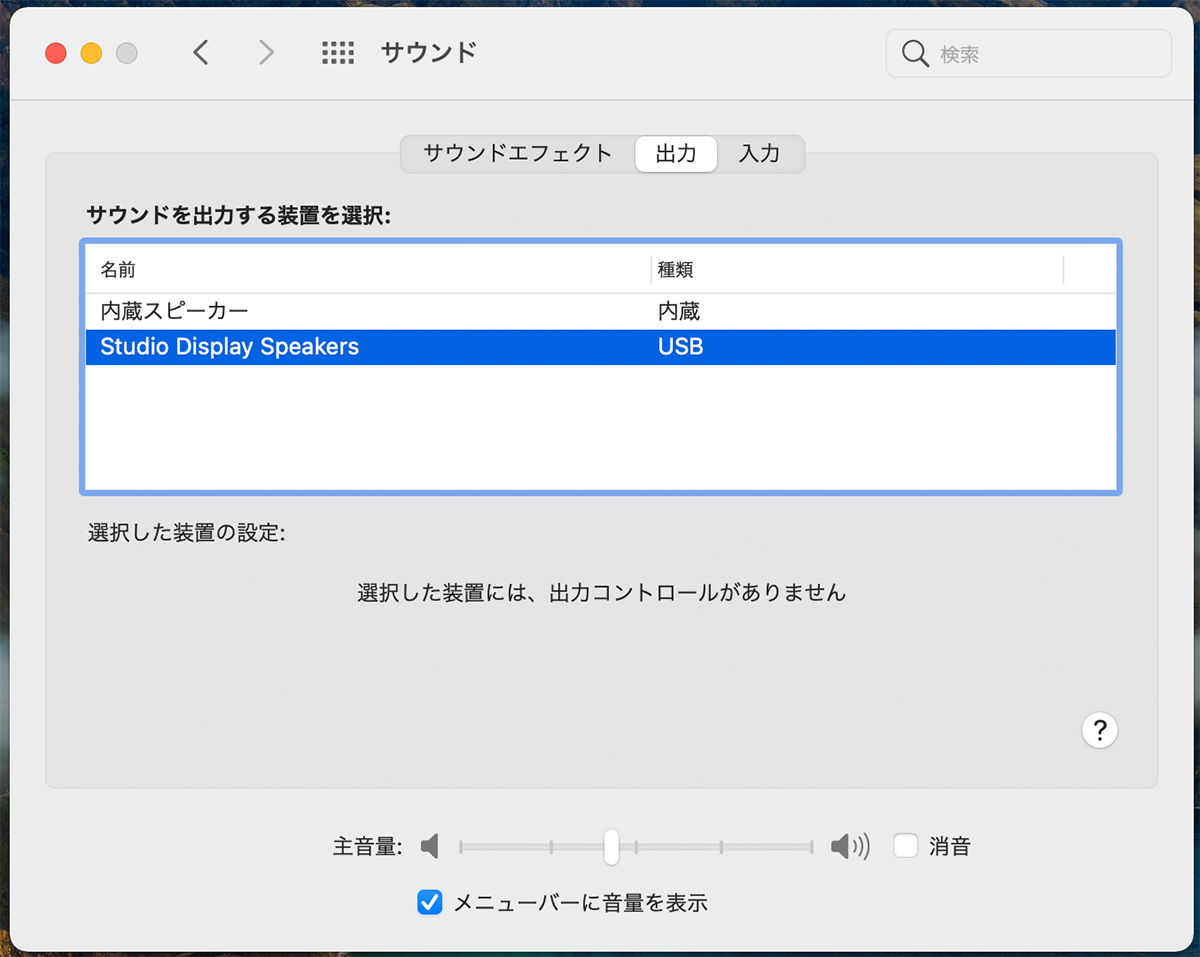Image resolution: width=1200 pixels, height=957 pixels.
Task: Select Studio Display Speakers row
Action: pyautogui.click(x=229, y=347)
